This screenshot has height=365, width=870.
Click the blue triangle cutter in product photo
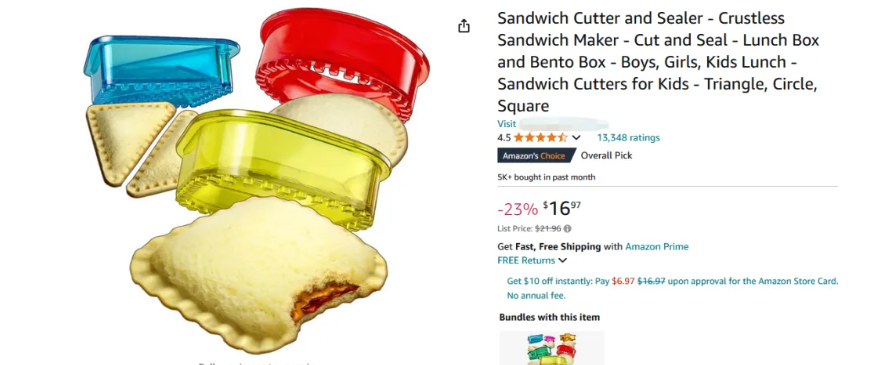click(x=162, y=71)
